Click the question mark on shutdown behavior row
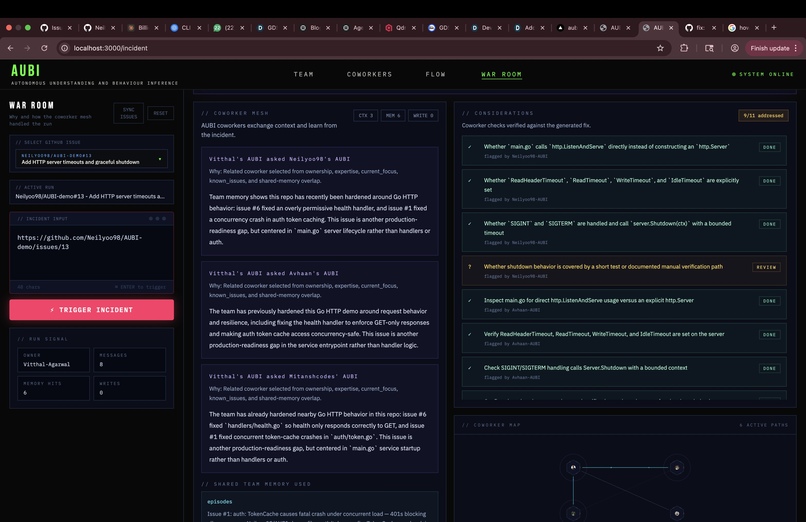This screenshot has width=806, height=522. tap(469, 267)
